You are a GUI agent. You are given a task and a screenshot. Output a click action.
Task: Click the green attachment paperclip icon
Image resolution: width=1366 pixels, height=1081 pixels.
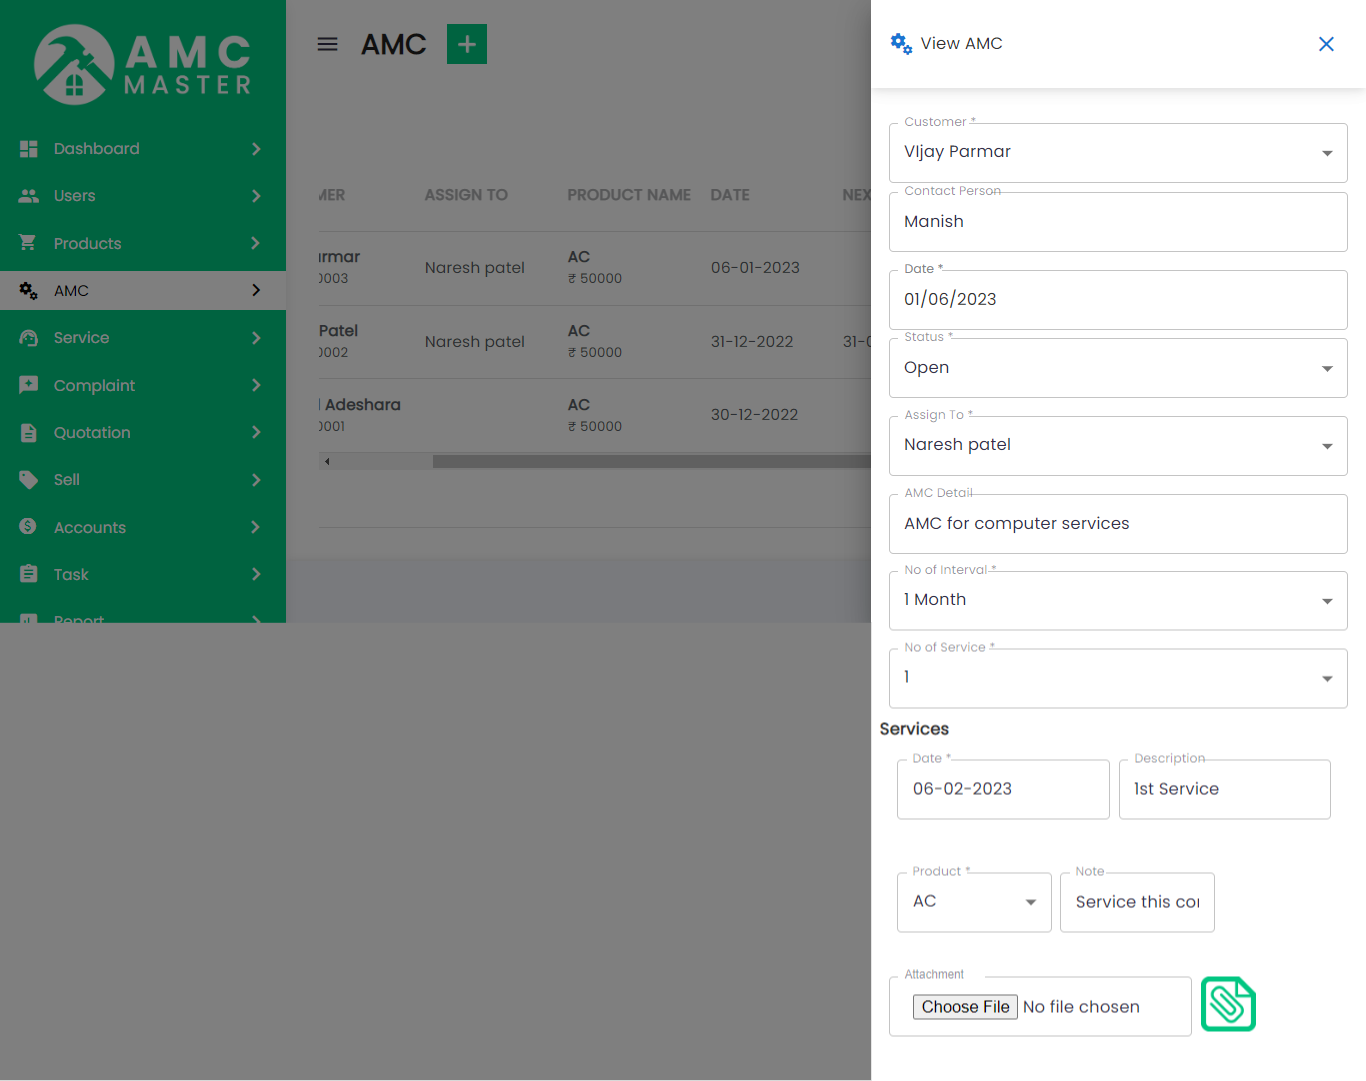pyautogui.click(x=1227, y=1004)
